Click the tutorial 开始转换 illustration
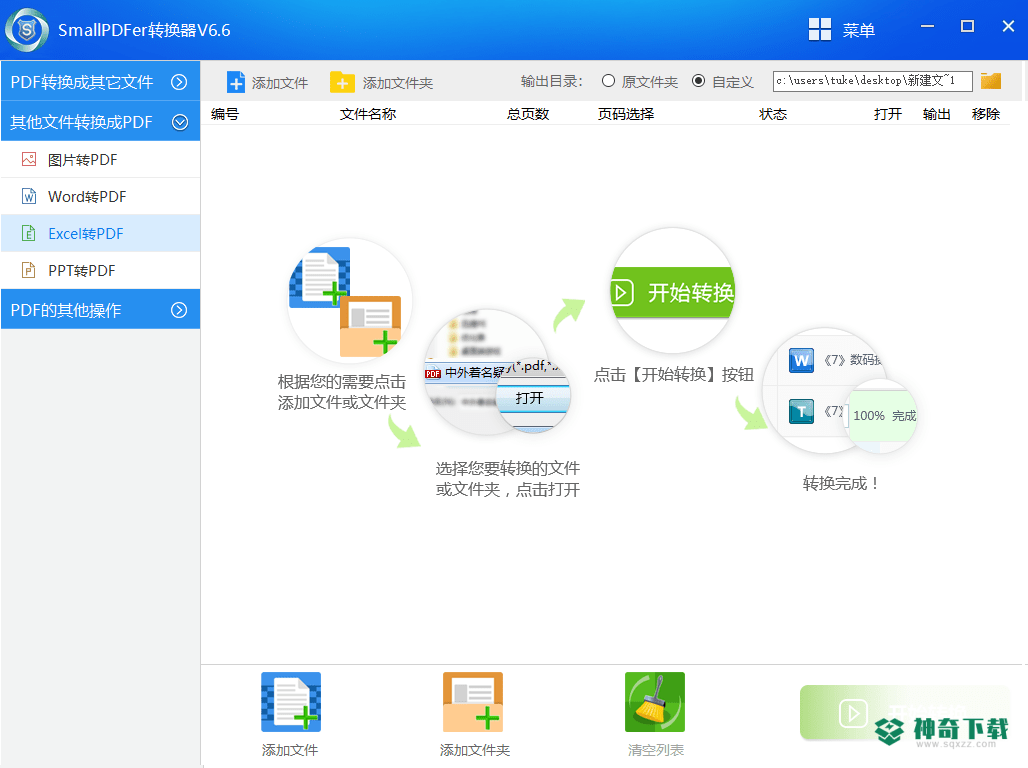Screen dimensions: 1028x768 click(x=673, y=291)
